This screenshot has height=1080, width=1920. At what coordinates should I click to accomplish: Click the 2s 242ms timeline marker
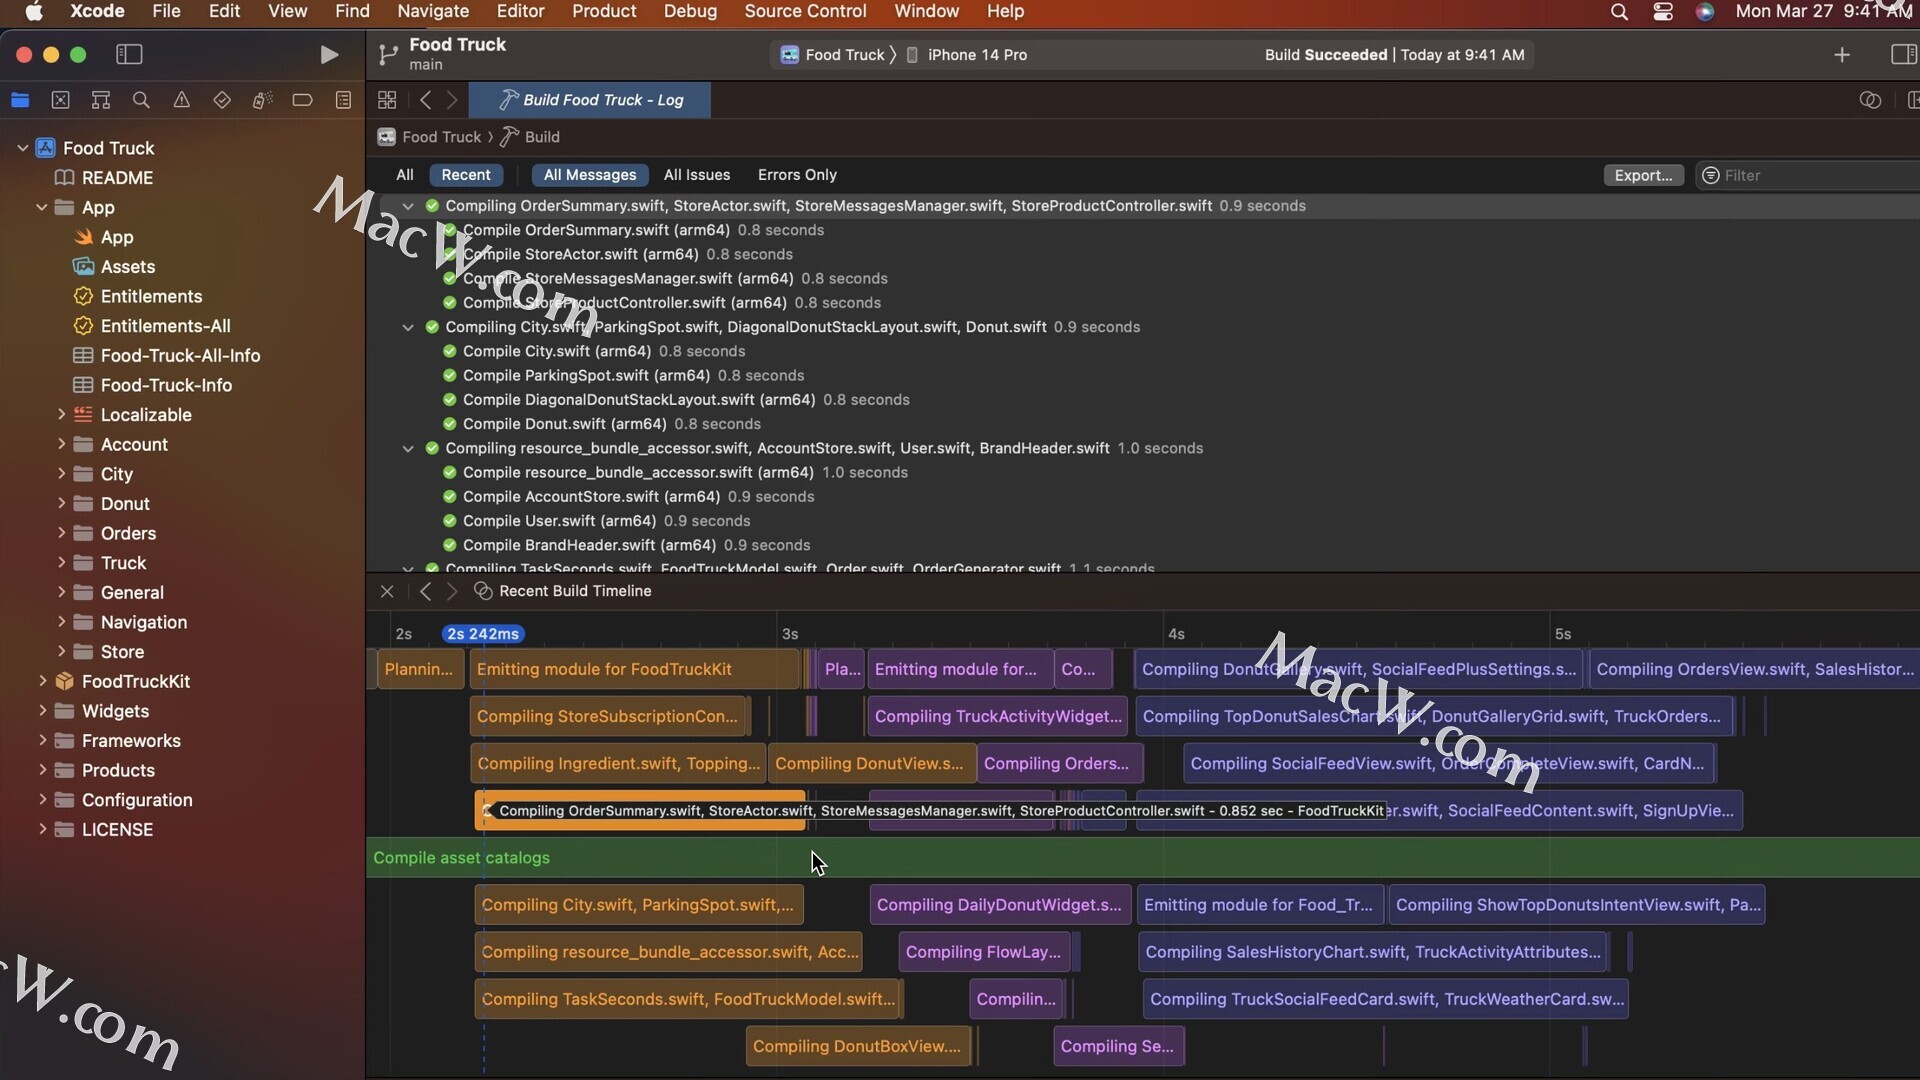(x=483, y=634)
